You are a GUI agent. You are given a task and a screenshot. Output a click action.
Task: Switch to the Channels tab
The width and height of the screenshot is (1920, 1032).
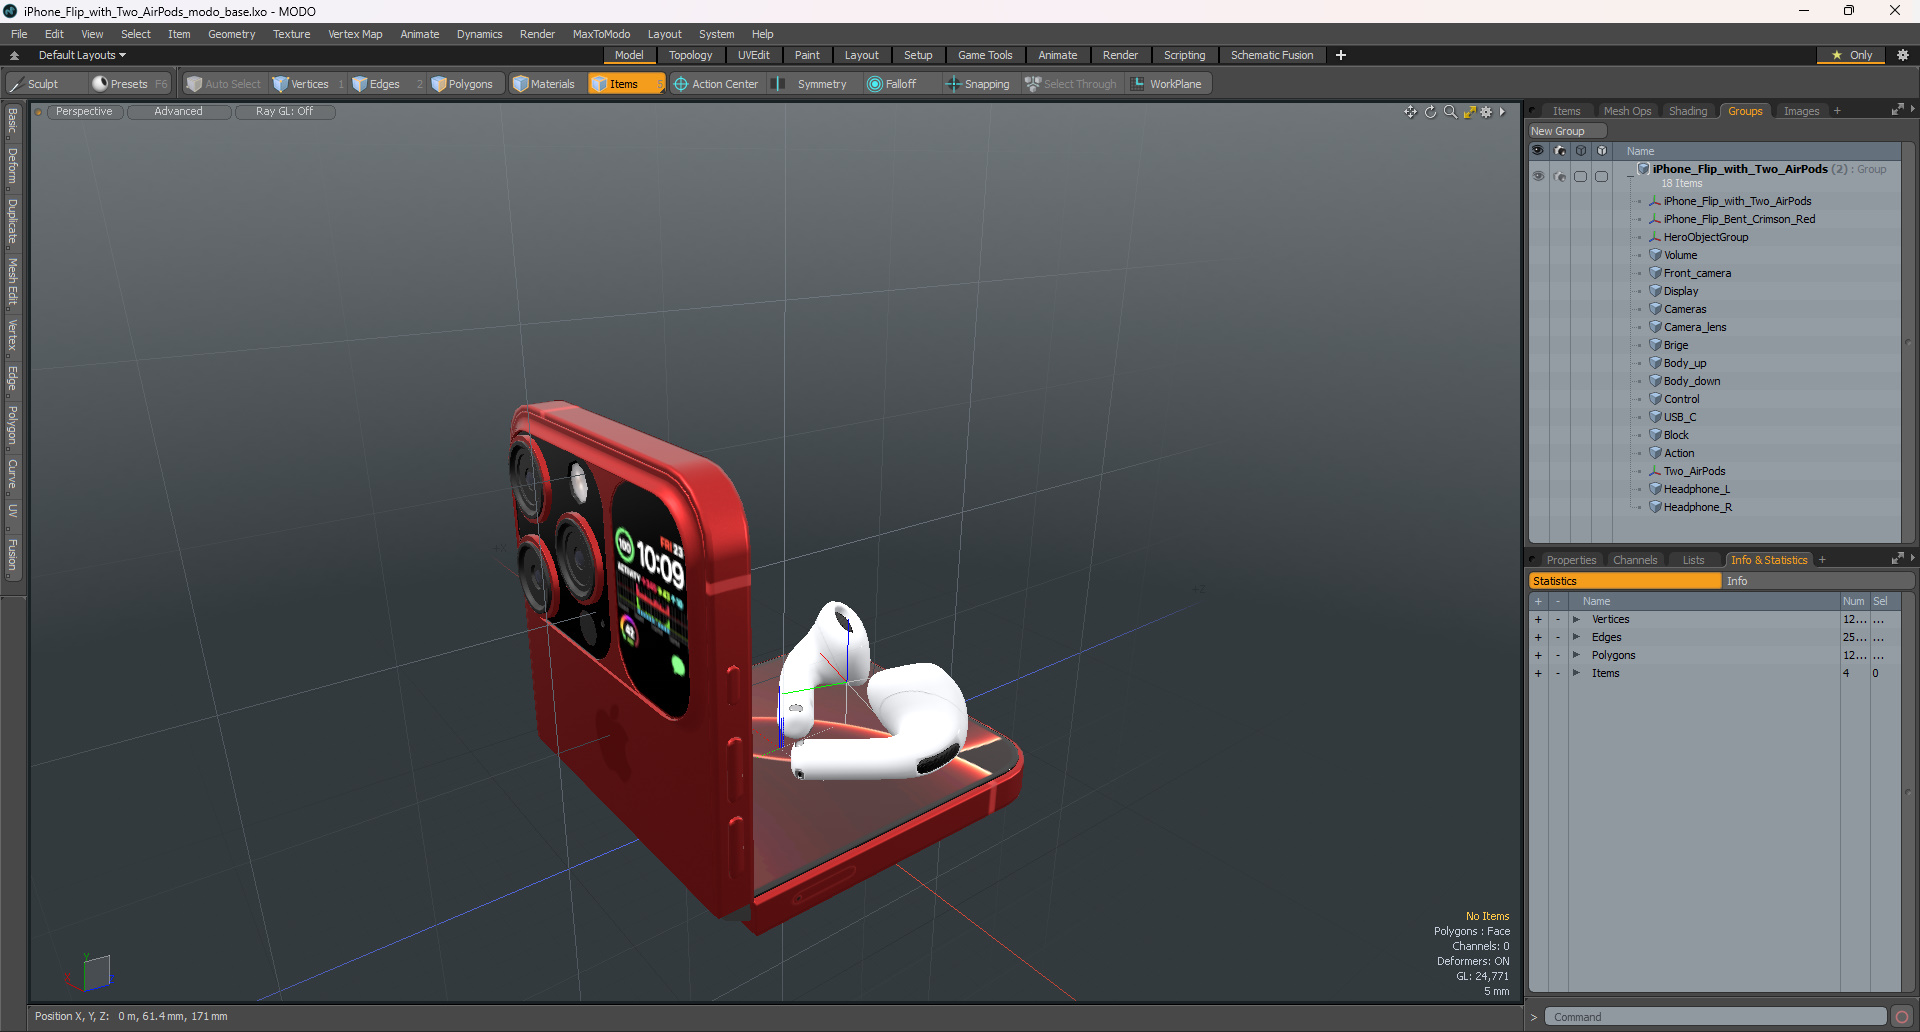click(x=1635, y=560)
